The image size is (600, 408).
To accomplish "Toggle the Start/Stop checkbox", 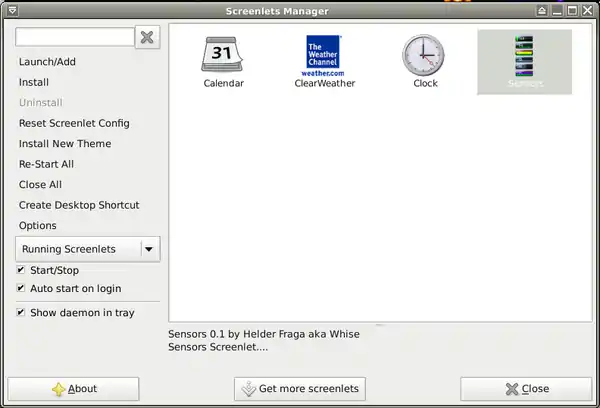I will 22,271.
